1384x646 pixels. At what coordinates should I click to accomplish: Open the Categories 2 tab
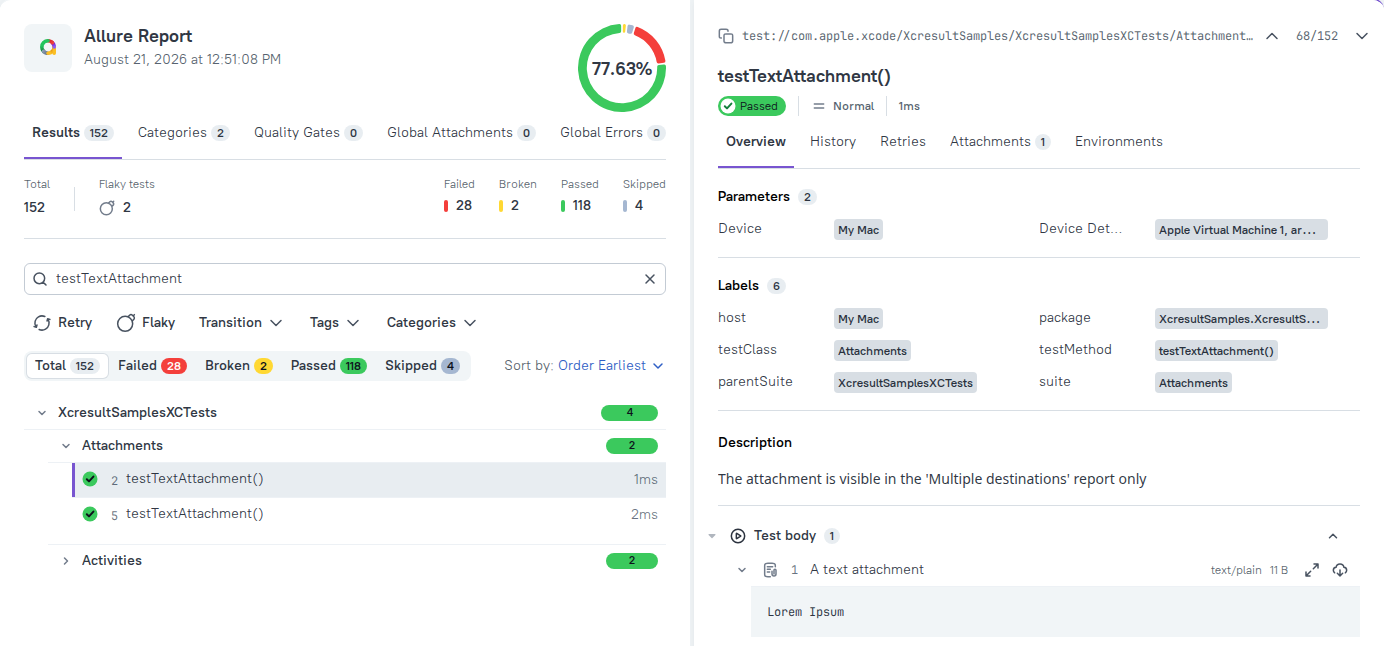point(183,133)
